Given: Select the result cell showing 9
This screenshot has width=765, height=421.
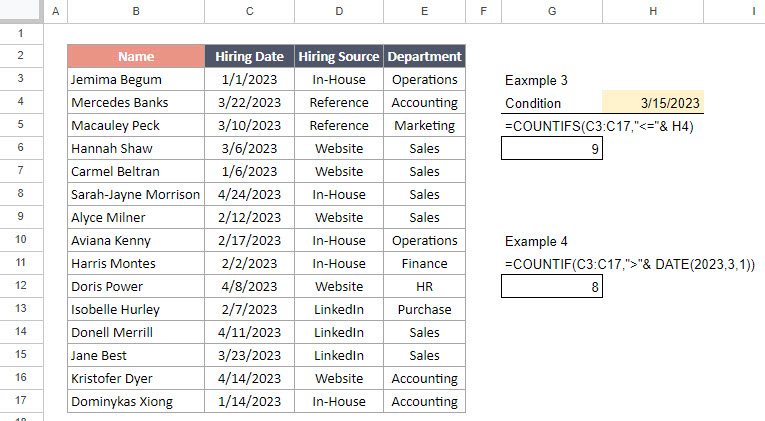Looking at the screenshot, I should pyautogui.click(x=552, y=149).
